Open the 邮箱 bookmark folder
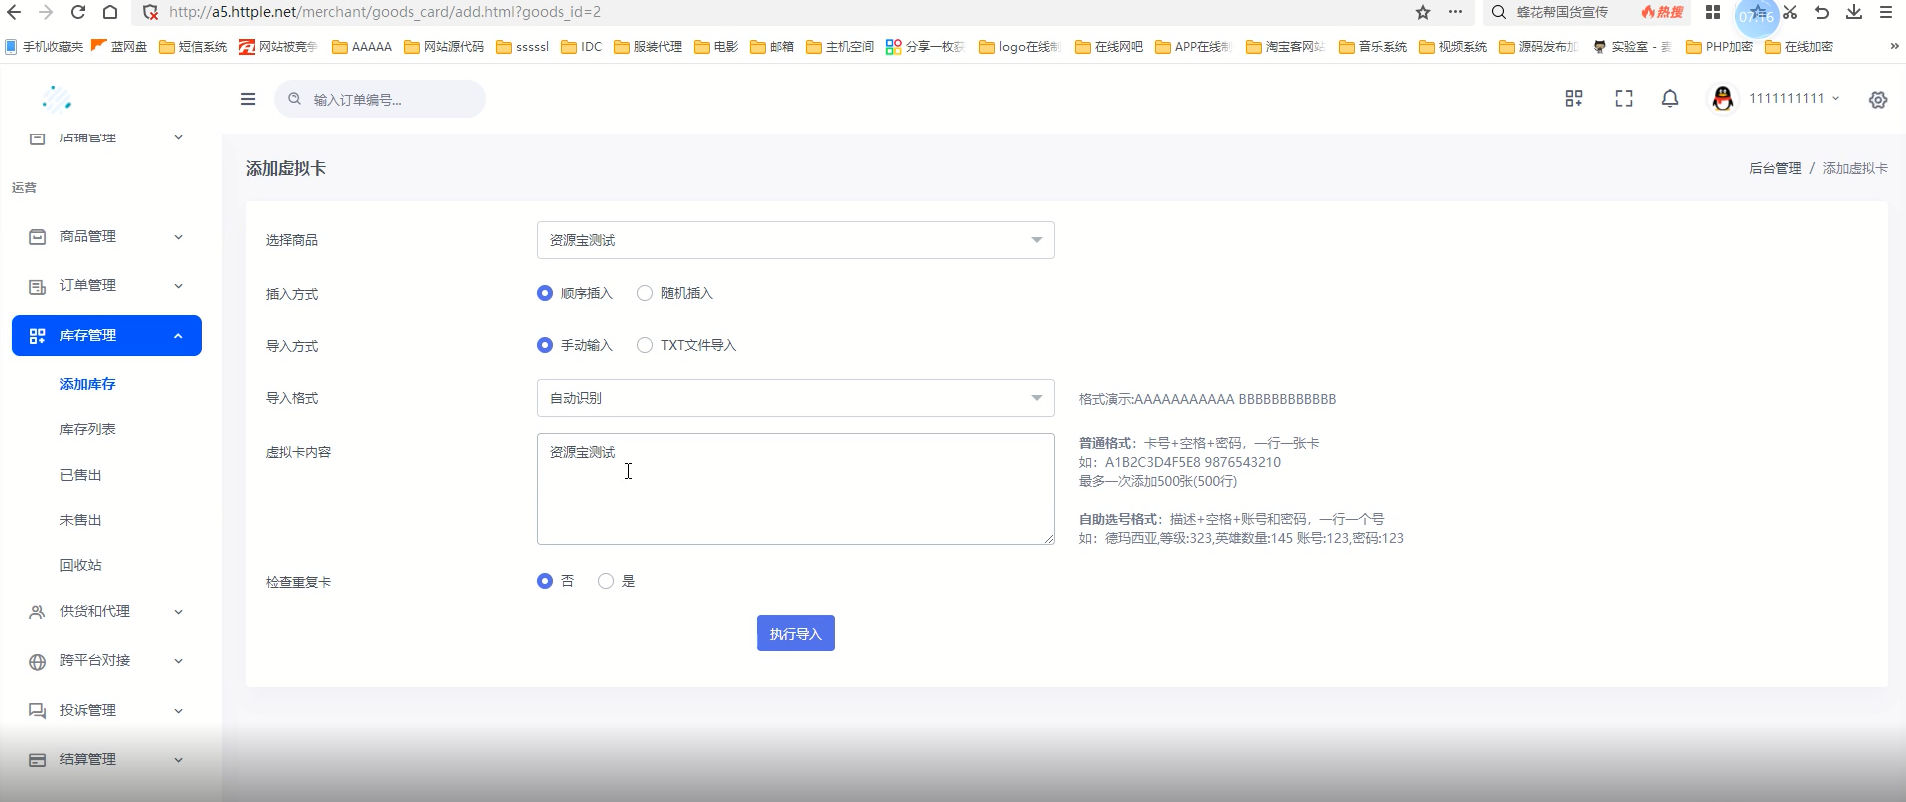This screenshot has height=802, width=1906. tap(772, 47)
